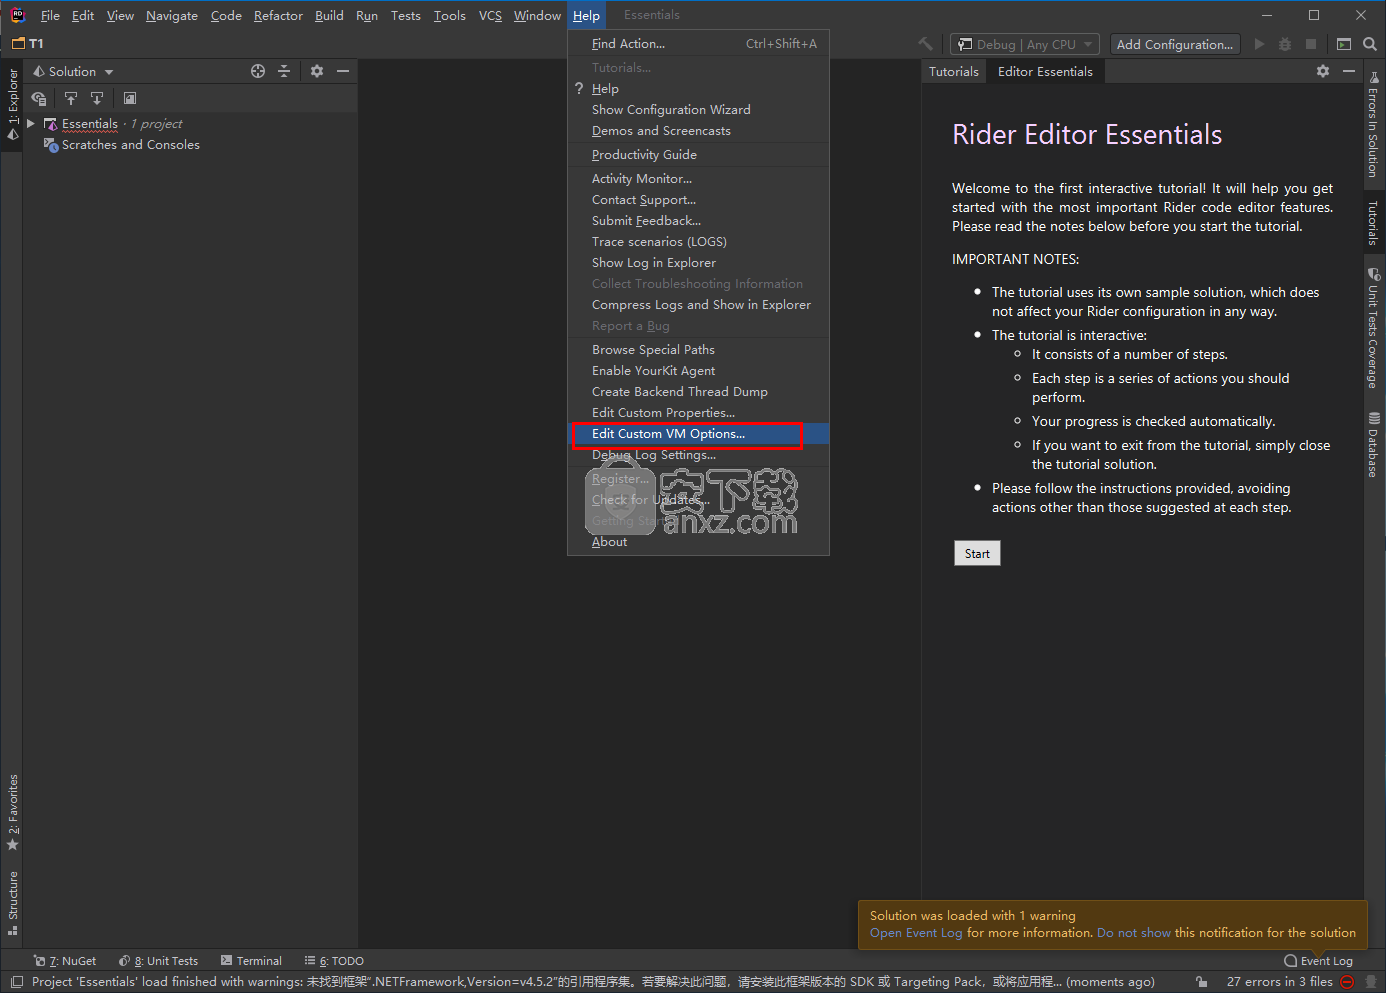Click the Do not show link
Screen dimensions: 1386x993
point(1134,933)
